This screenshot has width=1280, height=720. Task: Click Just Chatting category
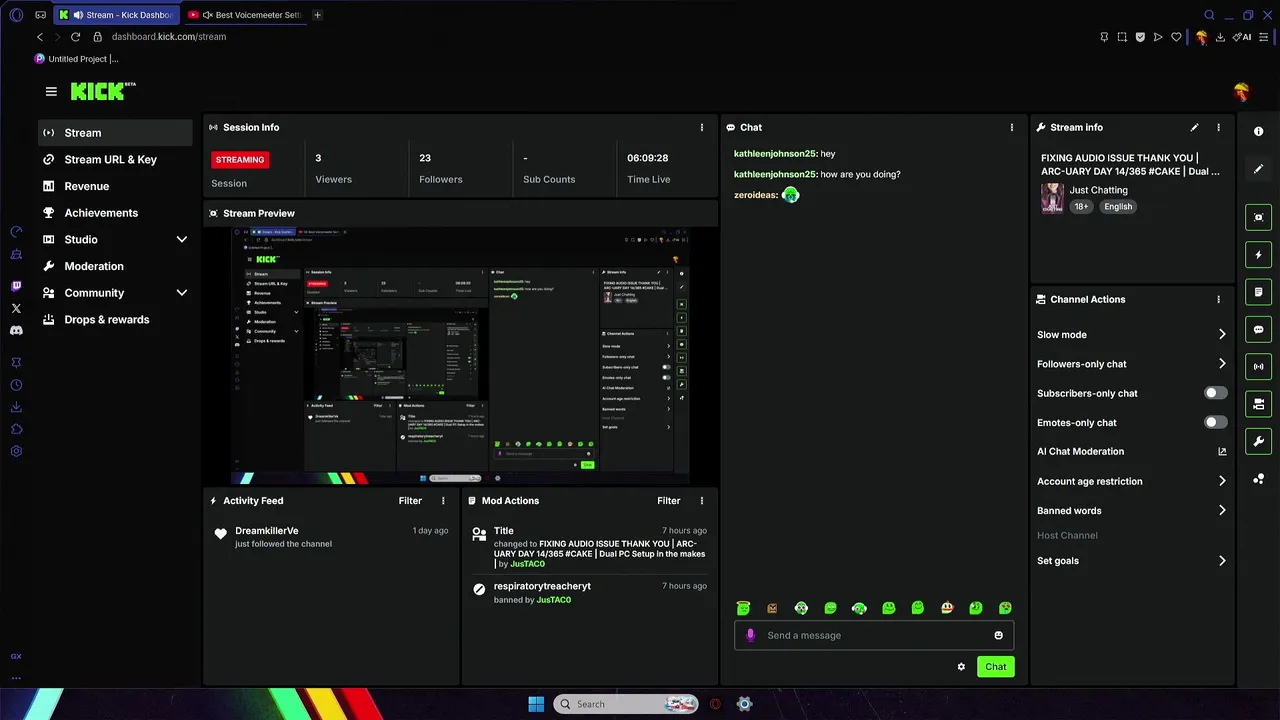[x=1098, y=190]
